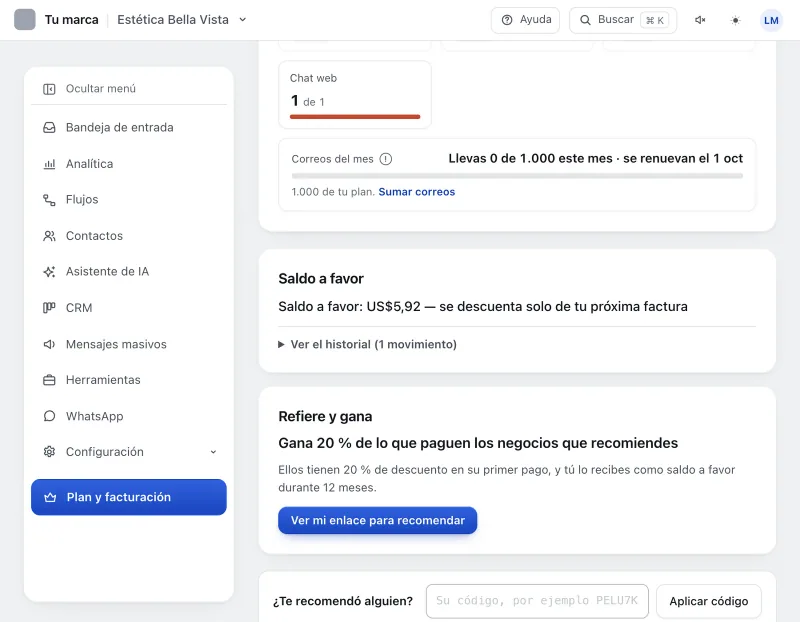Image resolution: width=800 pixels, height=622 pixels.
Task: Open Contactos in the sidebar
Action: click(x=129, y=236)
